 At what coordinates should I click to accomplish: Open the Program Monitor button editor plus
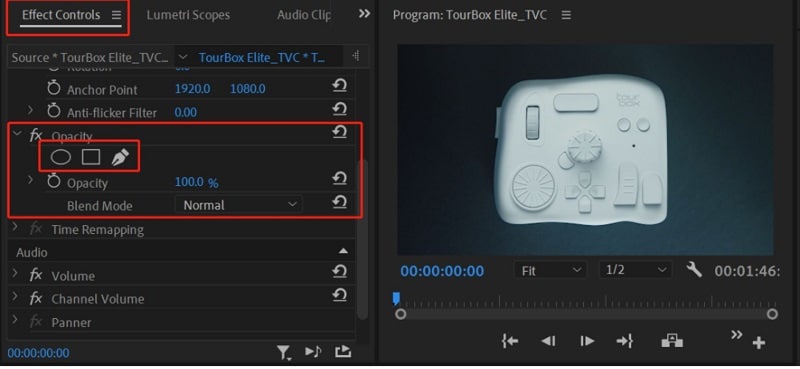pos(759,343)
